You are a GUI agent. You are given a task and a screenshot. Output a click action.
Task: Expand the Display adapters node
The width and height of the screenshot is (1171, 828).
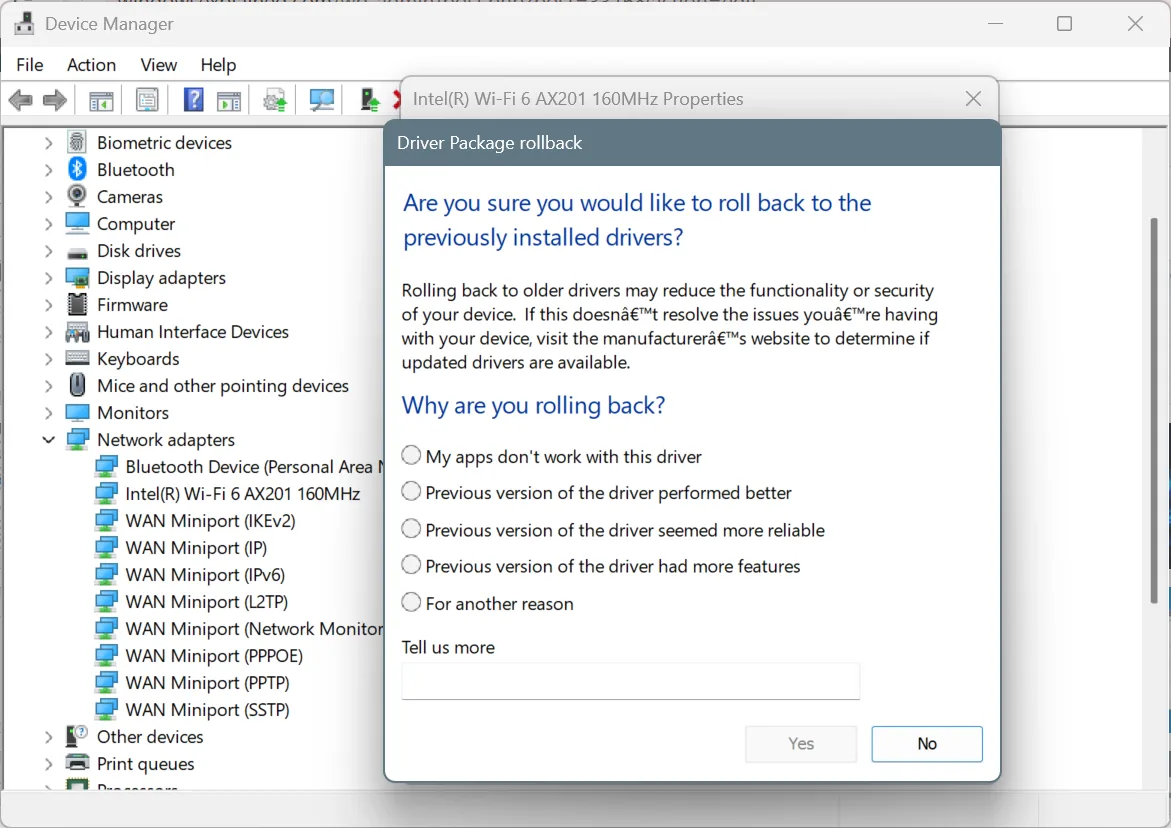click(x=49, y=278)
